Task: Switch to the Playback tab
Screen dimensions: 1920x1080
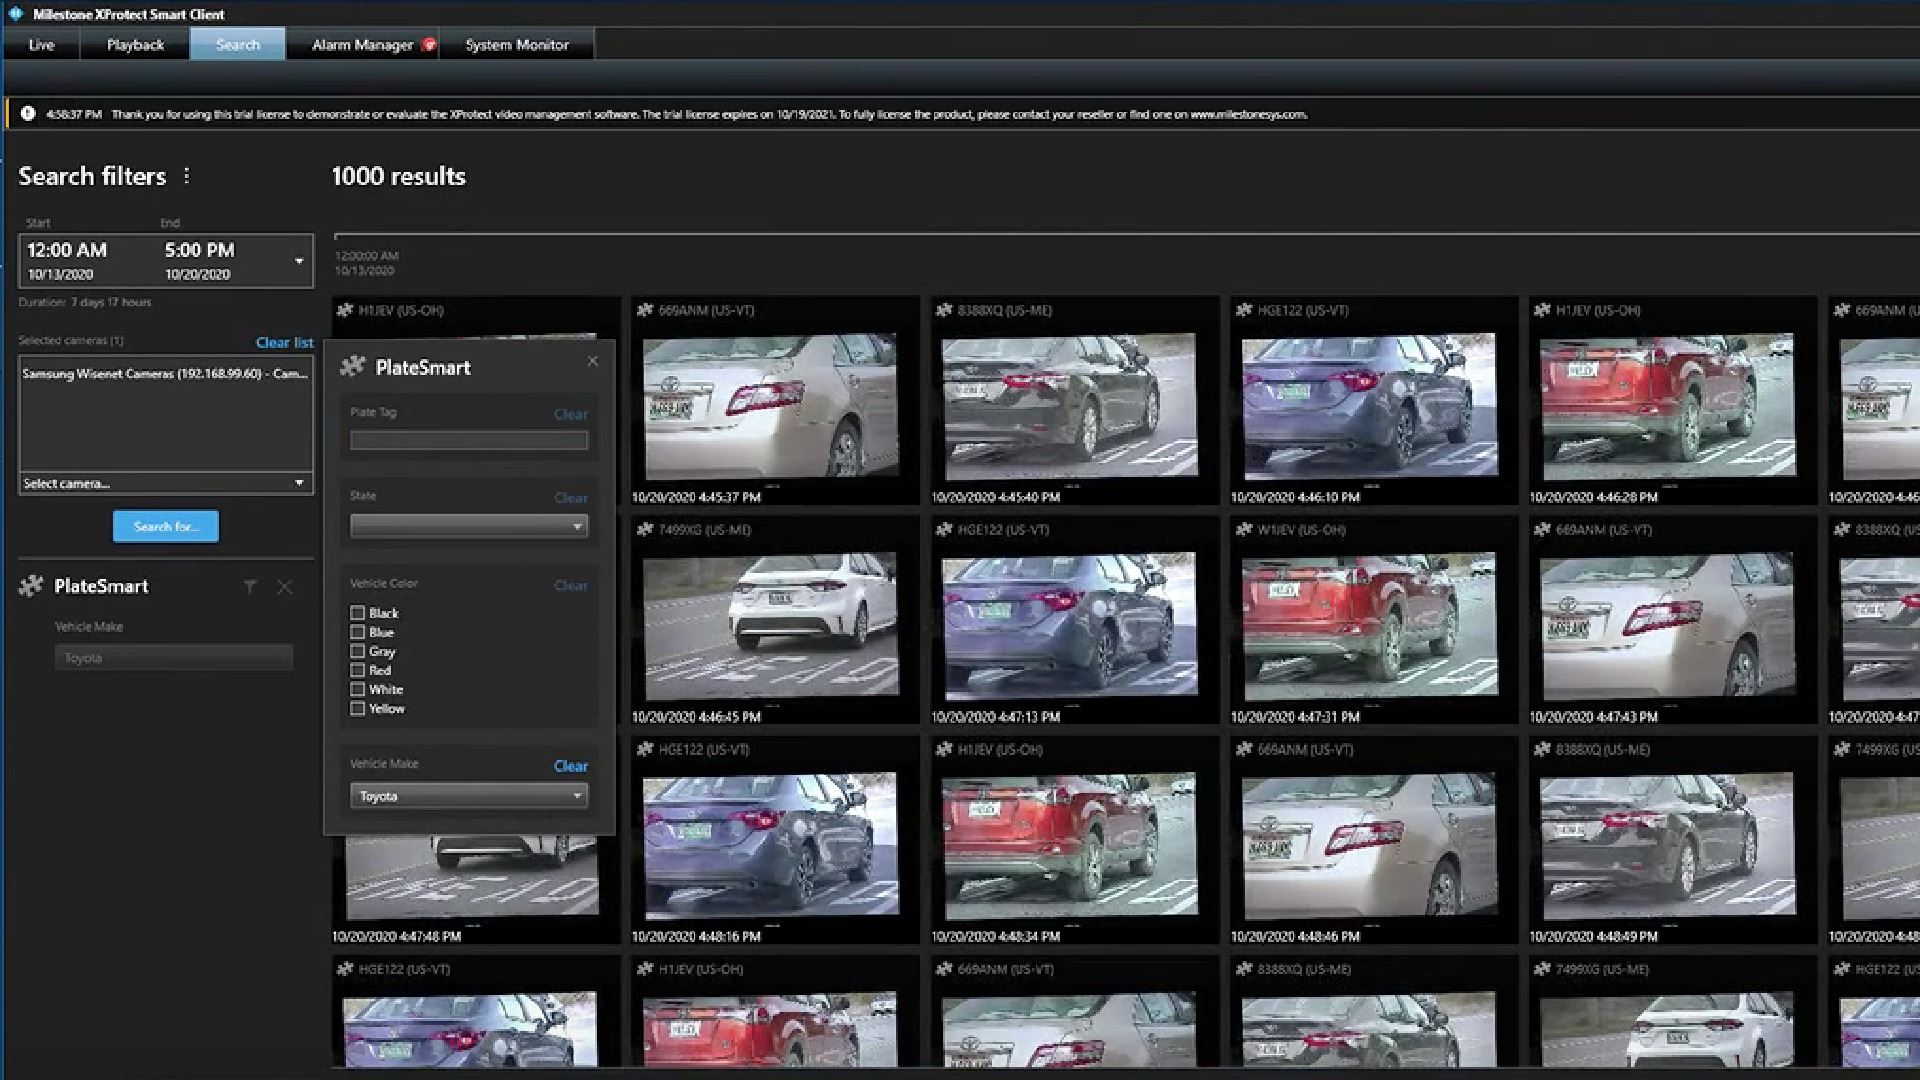Action: [135, 44]
